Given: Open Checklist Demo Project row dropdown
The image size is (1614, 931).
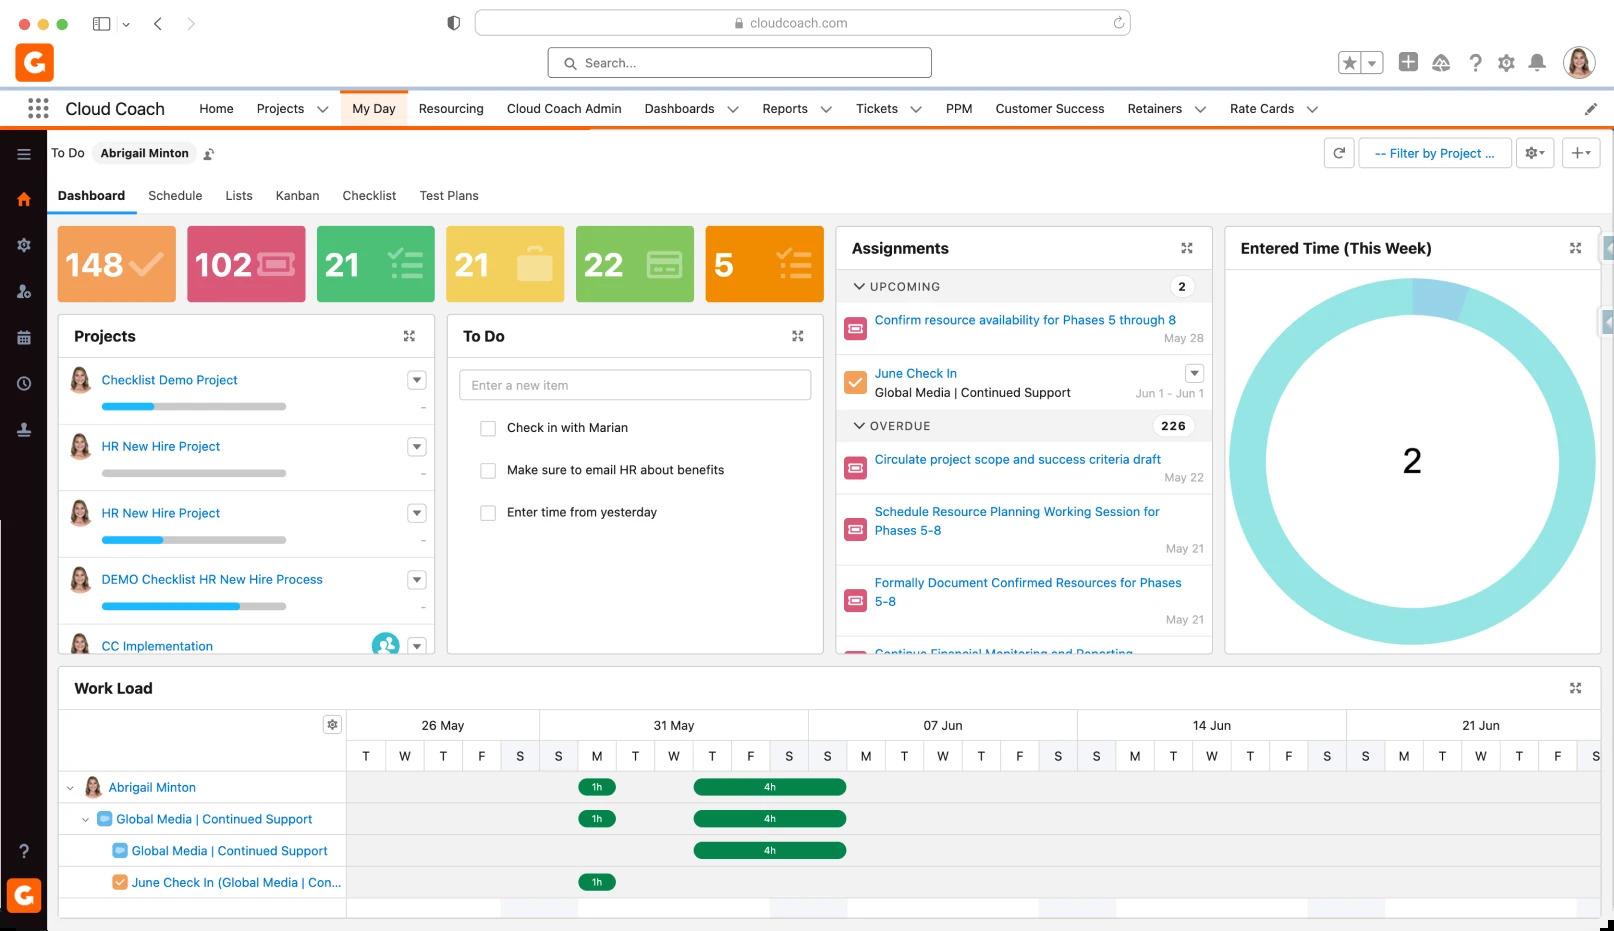Looking at the screenshot, I should [x=417, y=380].
